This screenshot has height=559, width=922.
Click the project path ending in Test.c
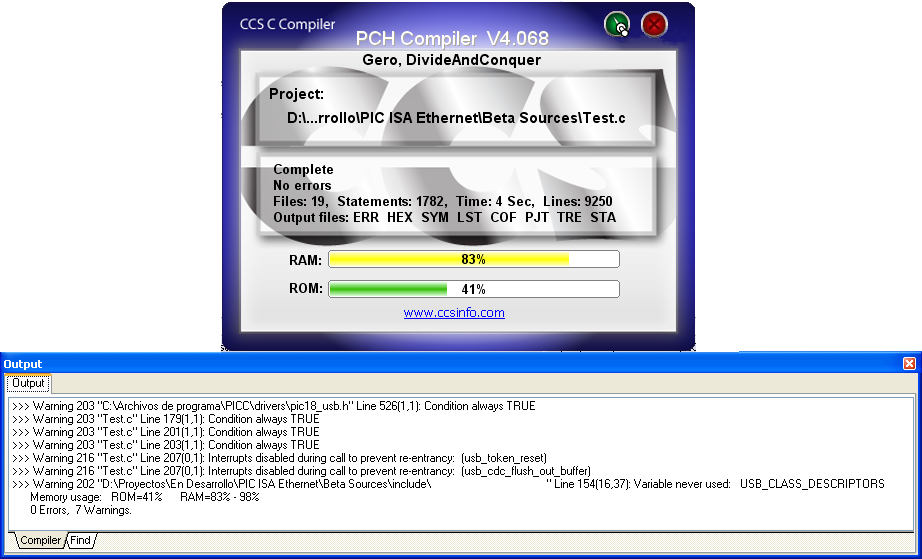[x=456, y=118]
